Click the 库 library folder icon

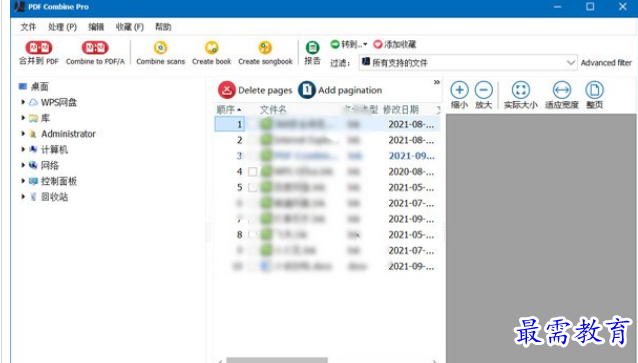click(33, 118)
